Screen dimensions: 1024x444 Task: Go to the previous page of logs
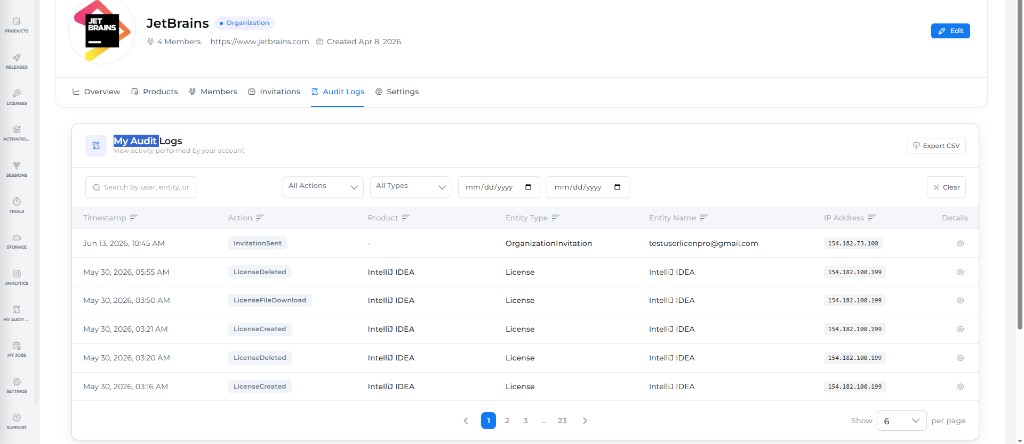tap(466, 420)
